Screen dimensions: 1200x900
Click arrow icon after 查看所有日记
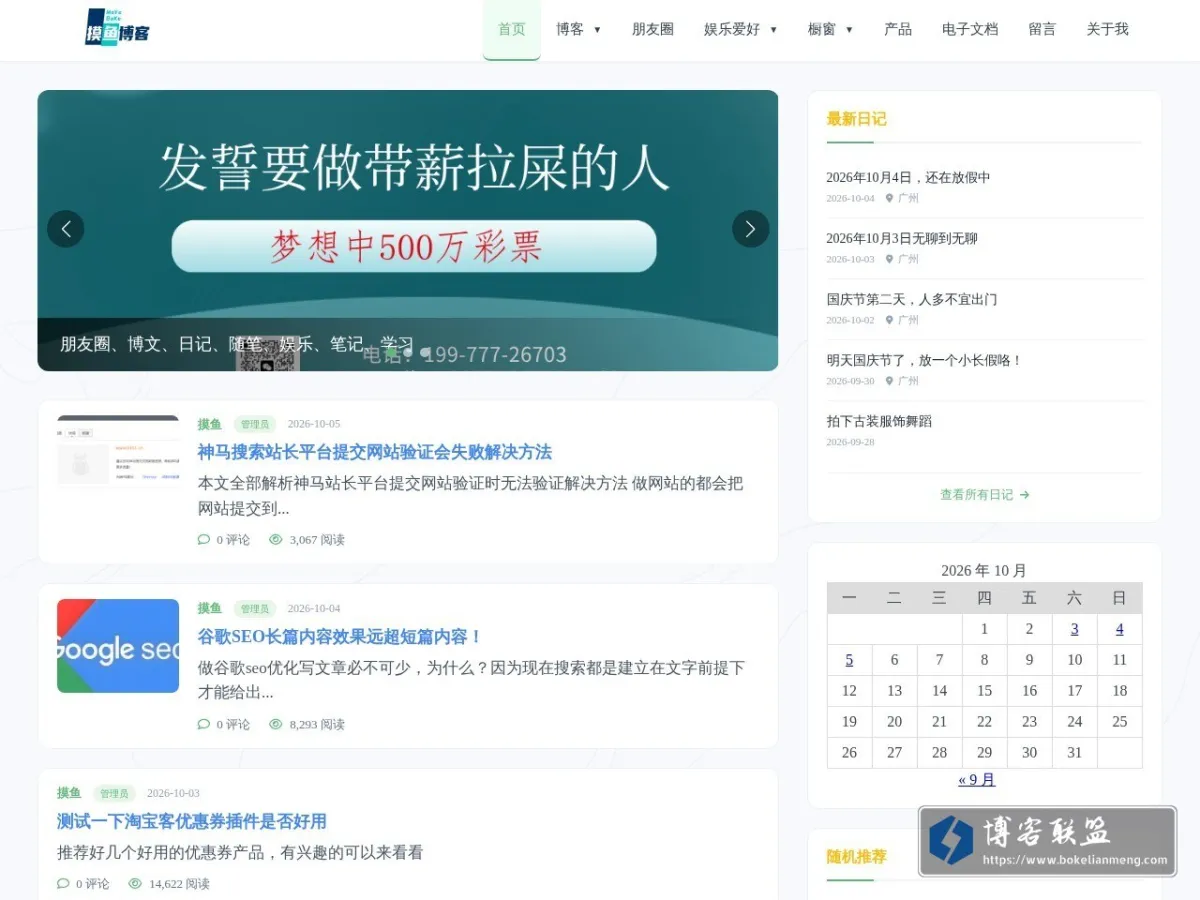point(1024,495)
